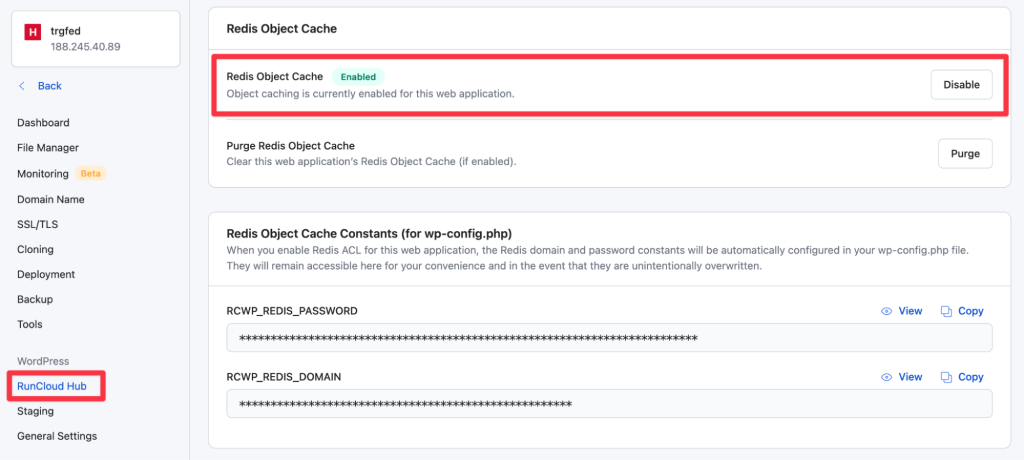View the RCWP_REDIS_DOMAIN value
Screen dimensions: 1024x460
(x=902, y=377)
